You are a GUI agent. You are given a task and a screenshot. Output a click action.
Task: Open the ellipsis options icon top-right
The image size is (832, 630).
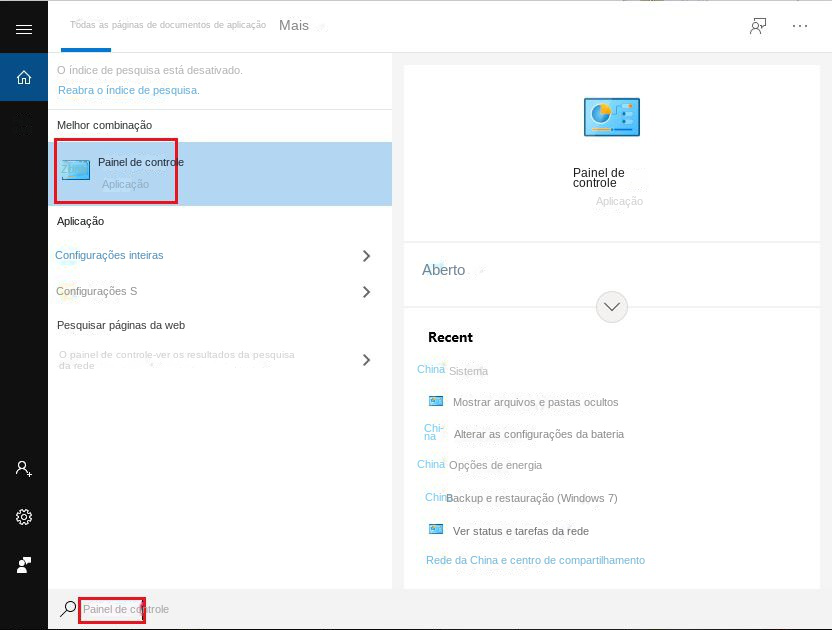click(x=800, y=26)
